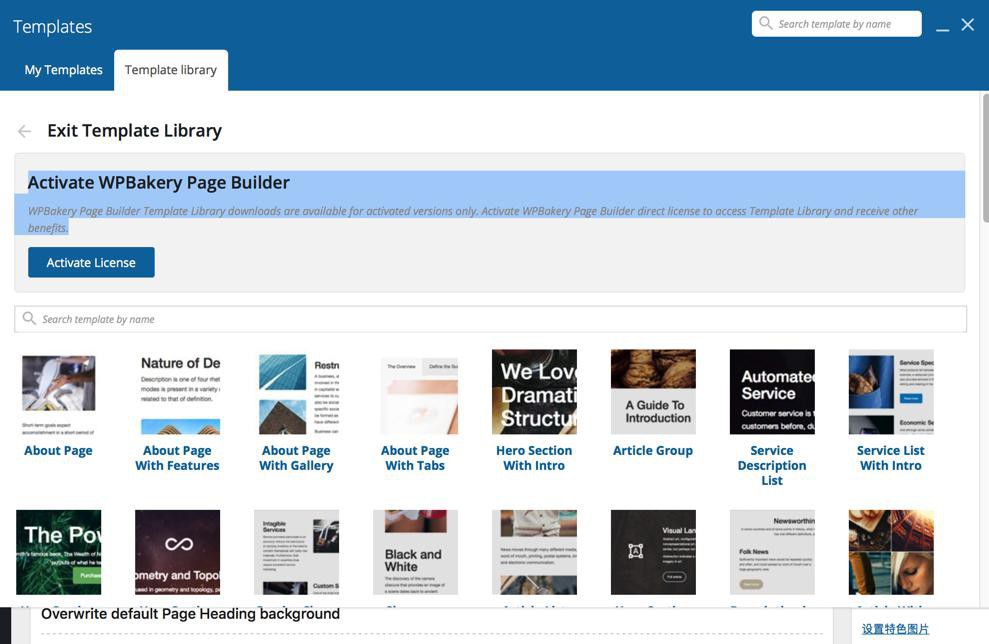
Task: Click About Page With Gallery title
Action: click(296, 458)
